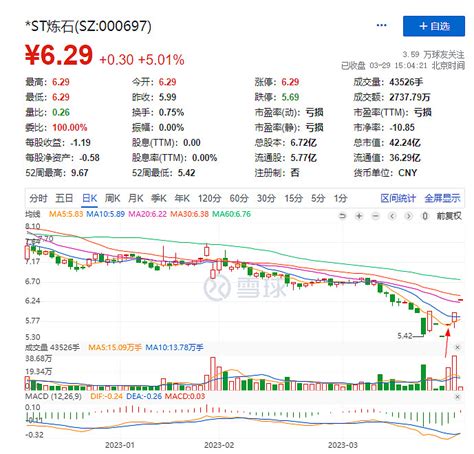Click the DEA:-0.26 value
Viewport: 474px width, 454px height.
(144, 396)
